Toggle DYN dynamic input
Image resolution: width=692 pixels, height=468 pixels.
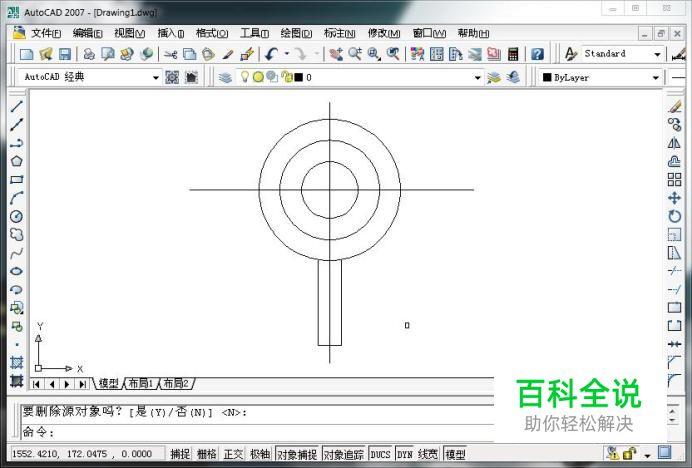(x=404, y=454)
